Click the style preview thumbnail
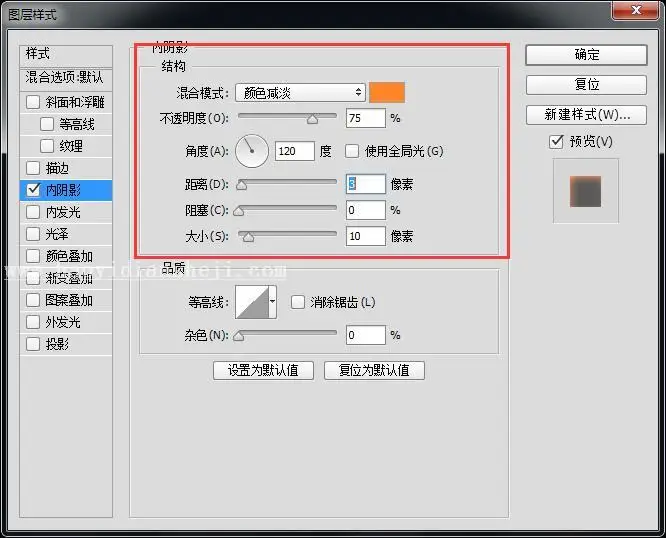Image resolution: width=666 pixels, height=538 pixels. (586, 191)
